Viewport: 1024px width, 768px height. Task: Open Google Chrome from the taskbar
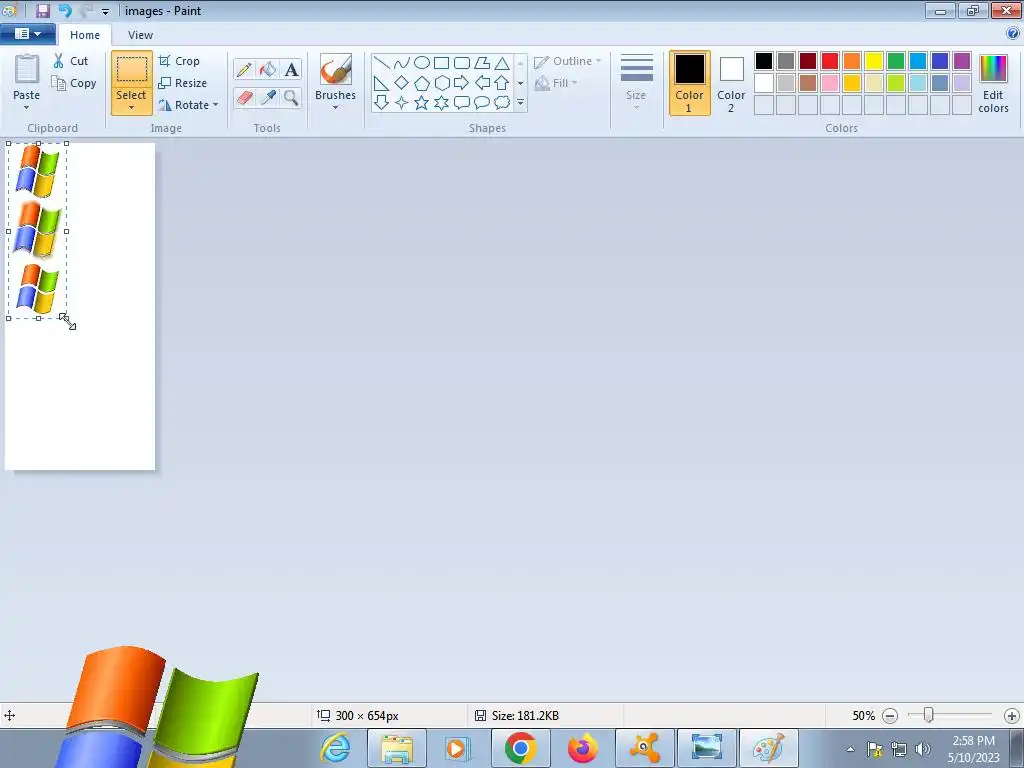[520, 748]
